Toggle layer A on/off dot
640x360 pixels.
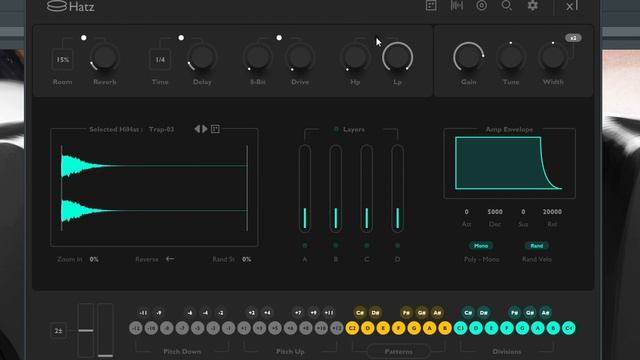coord(304,245)
